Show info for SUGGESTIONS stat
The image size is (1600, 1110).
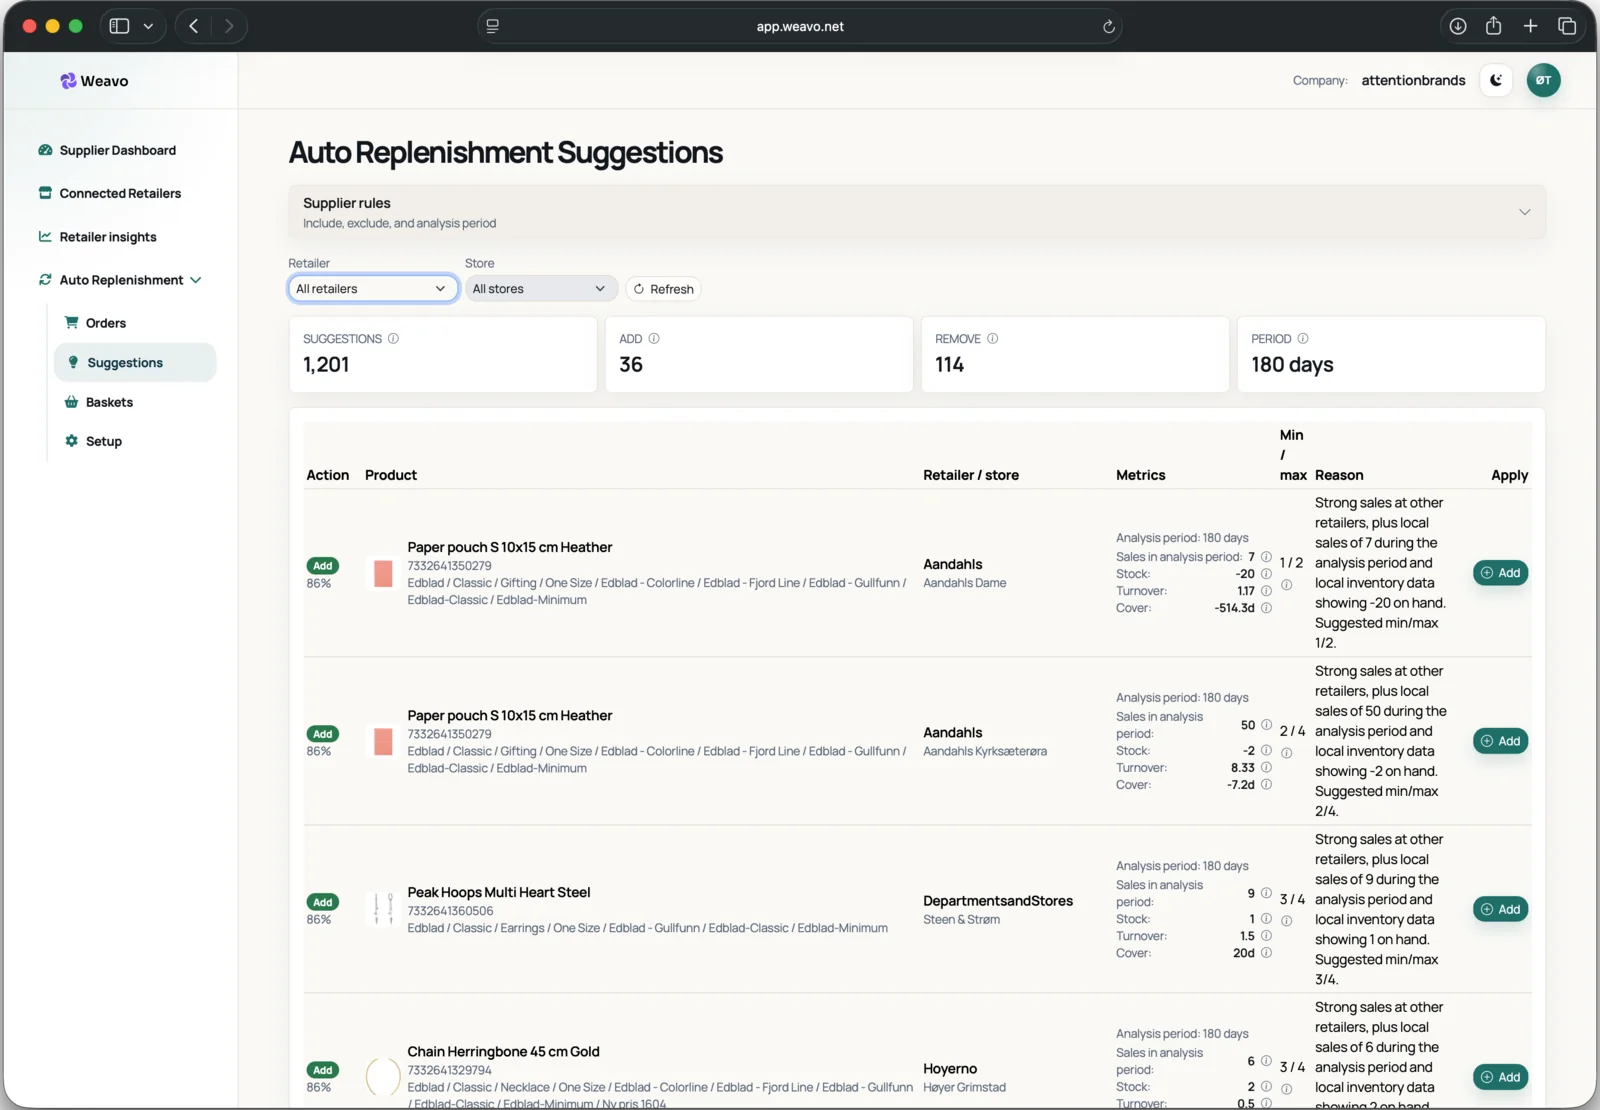point(393,339)
